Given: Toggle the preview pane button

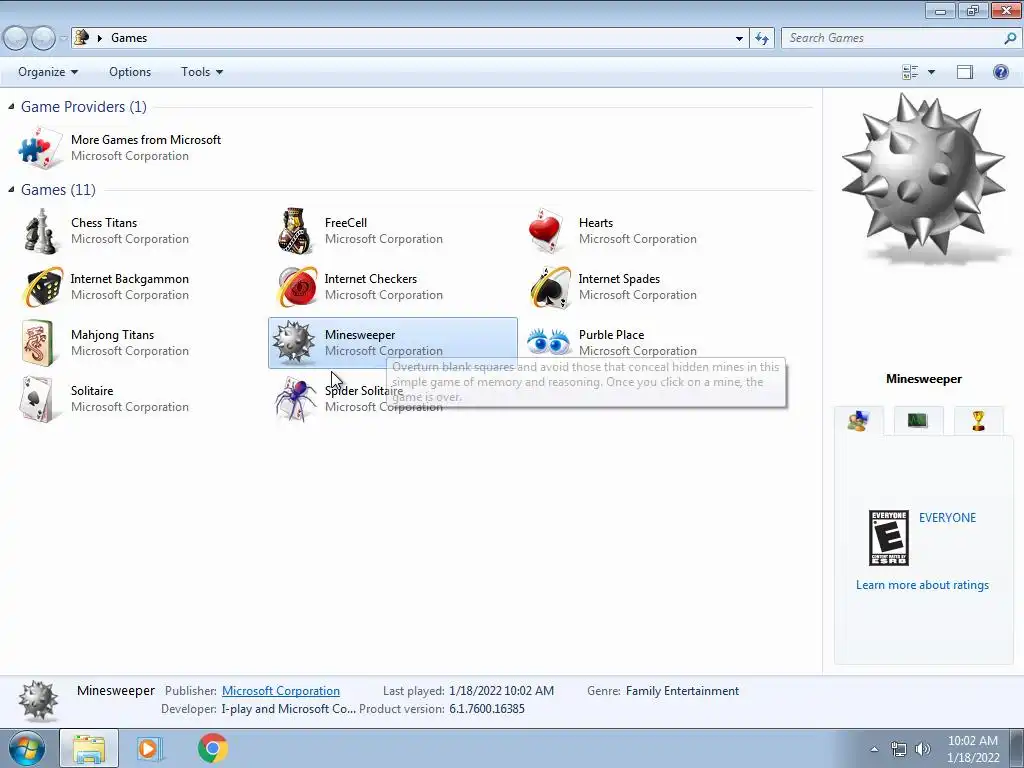Looking at the screenshot, I should 965,72.
